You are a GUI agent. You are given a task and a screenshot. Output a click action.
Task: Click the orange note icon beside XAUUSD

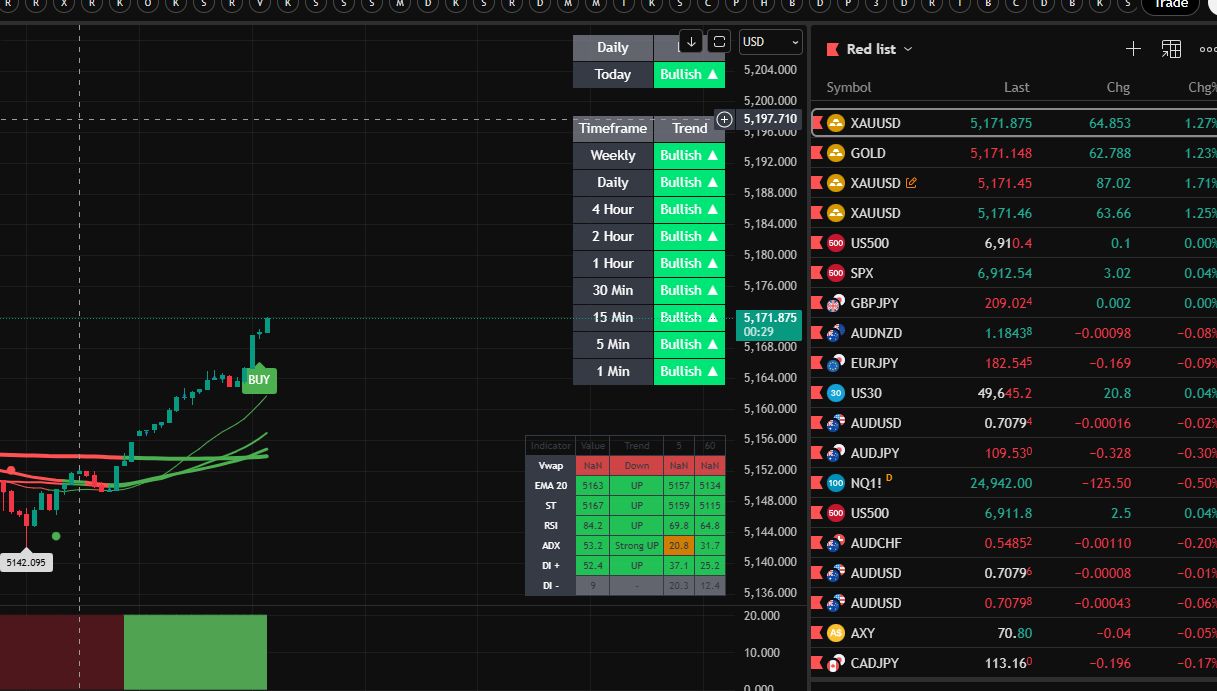pos(911,183)
